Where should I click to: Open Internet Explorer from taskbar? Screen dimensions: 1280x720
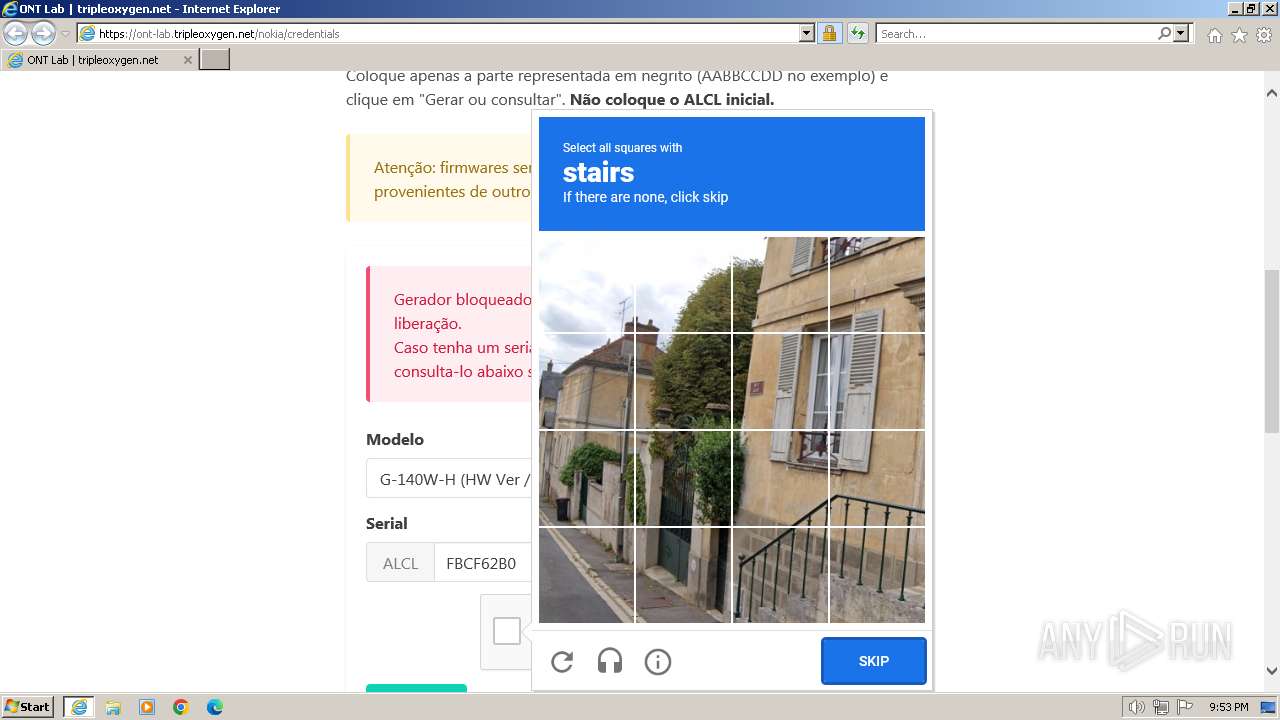pos(78,707)
